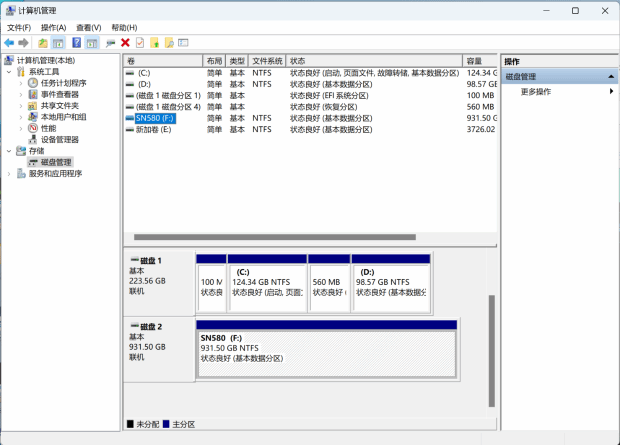This screenshot has height=445, width=620.
Task: Expand the 性能 tree node
Action: pyautogui.click(x=21, y=129)
